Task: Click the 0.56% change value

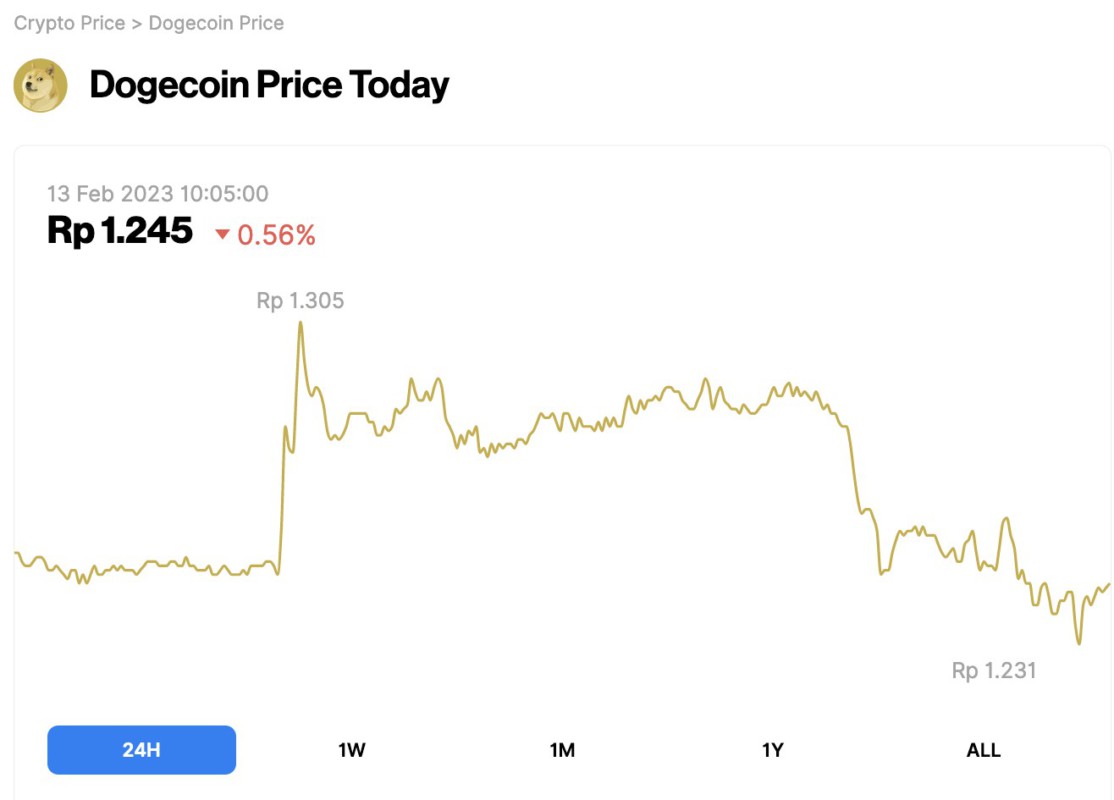Action: [278, 235]
